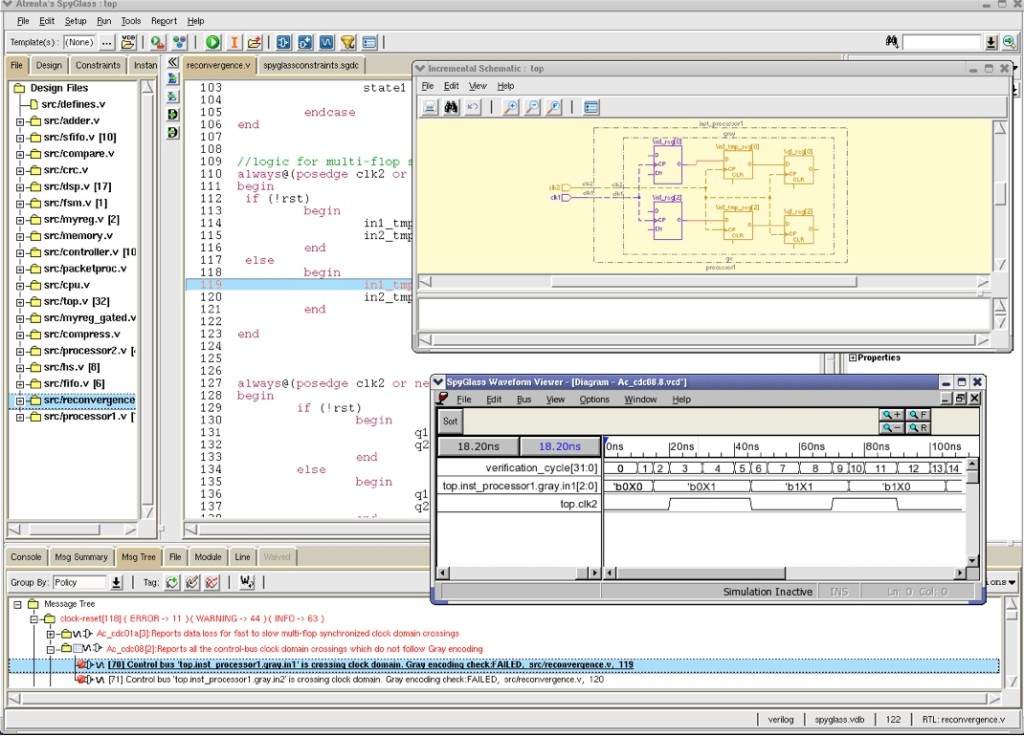The height and width of the screenshot is (736, 1024).
Task: Click the orange 'I' incremental icon
Action: [234, 42]
